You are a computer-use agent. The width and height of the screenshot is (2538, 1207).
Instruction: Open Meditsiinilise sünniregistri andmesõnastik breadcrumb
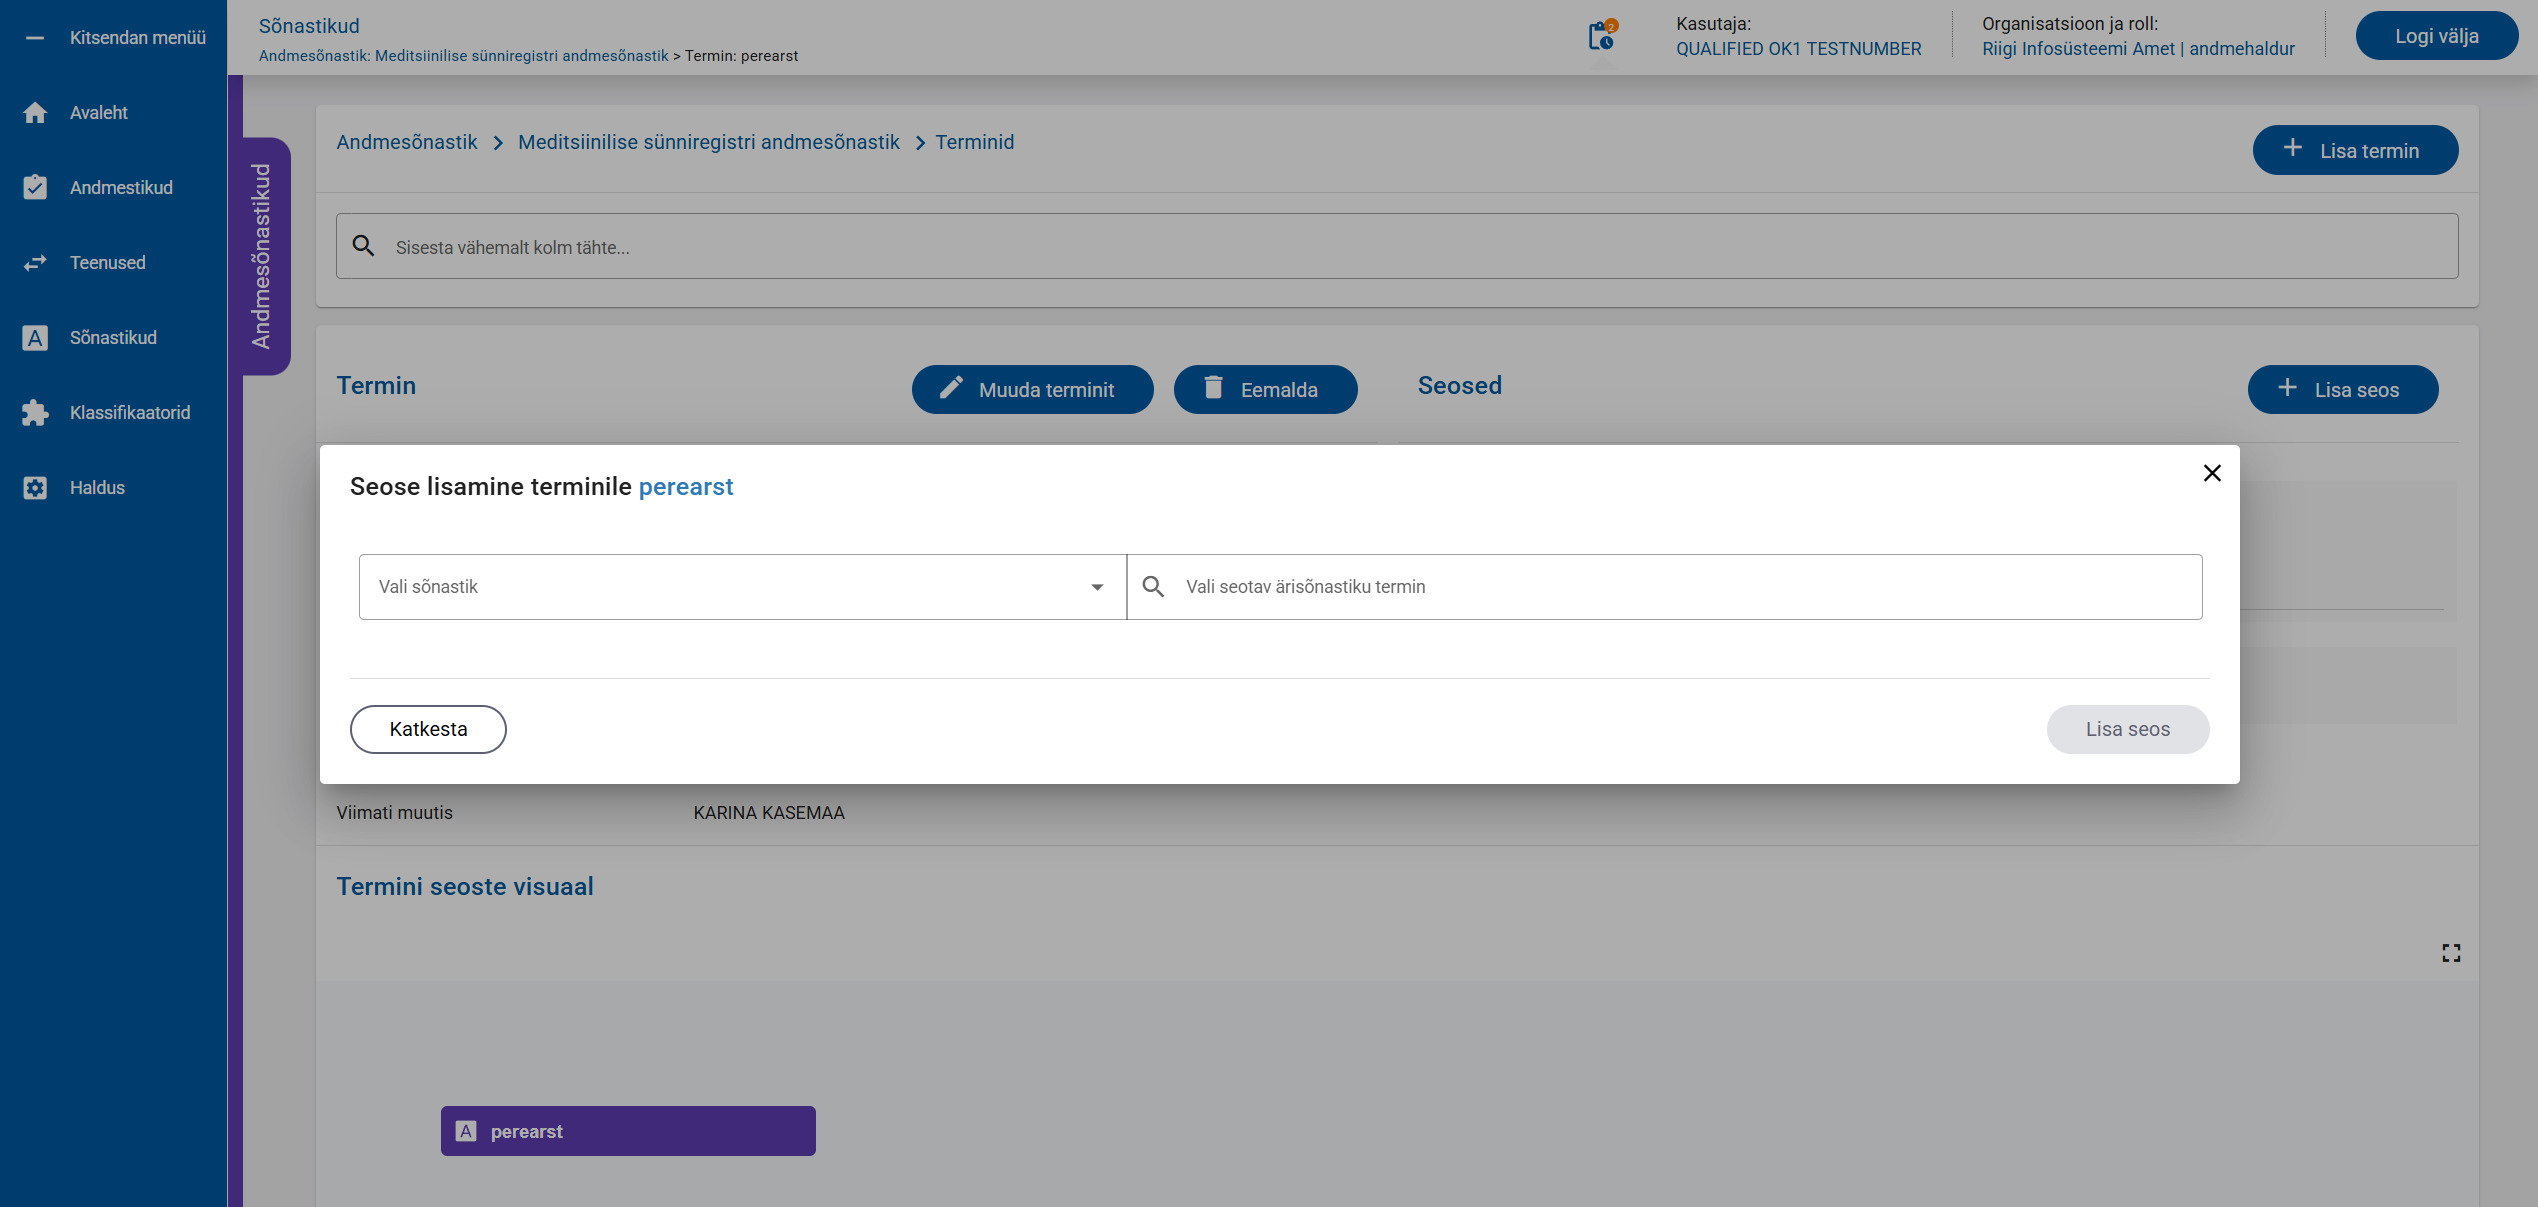click(x=708, y=142)
